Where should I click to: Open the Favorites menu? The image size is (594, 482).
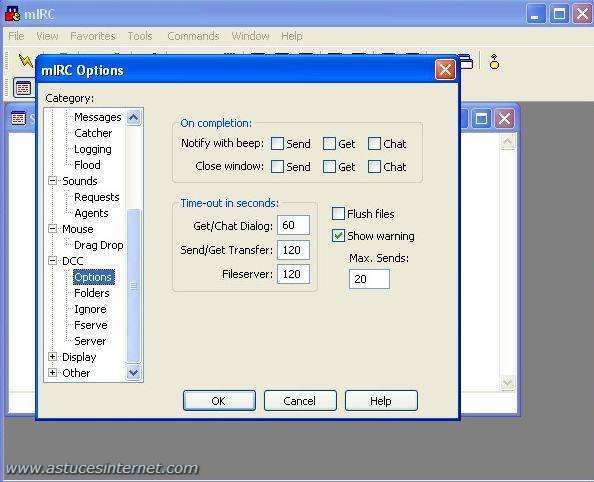coord(93,36)
